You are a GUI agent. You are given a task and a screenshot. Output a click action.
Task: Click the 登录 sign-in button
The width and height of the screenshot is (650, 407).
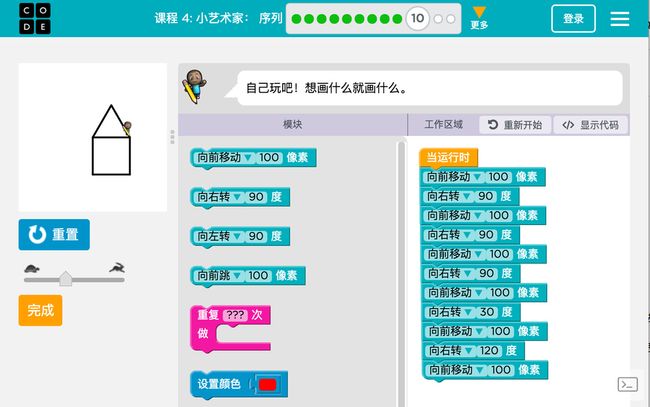click(573, 19)
